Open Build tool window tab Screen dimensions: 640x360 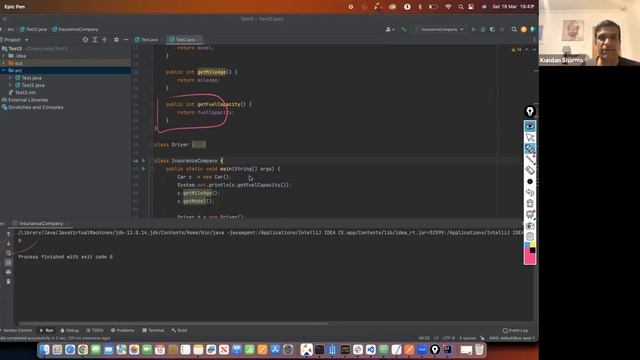point(180,330)
